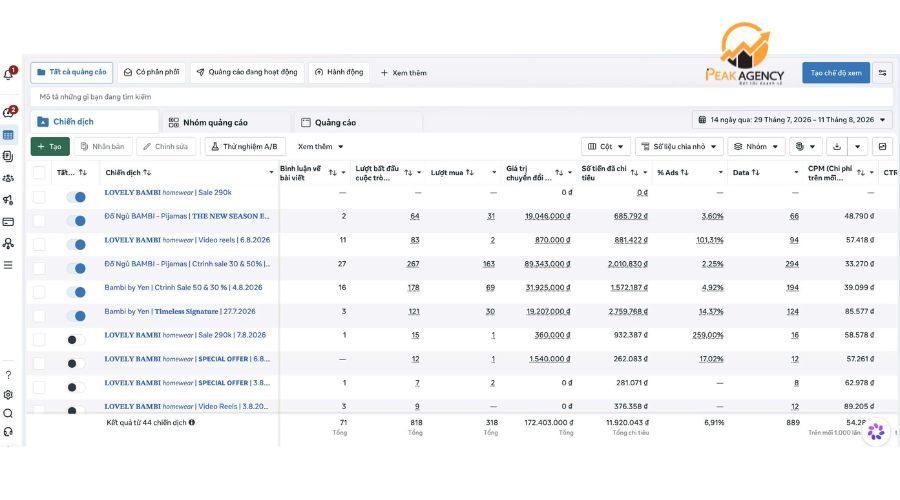
Task: Open the cloud icon with red badge 2
Action: (9, 112)
